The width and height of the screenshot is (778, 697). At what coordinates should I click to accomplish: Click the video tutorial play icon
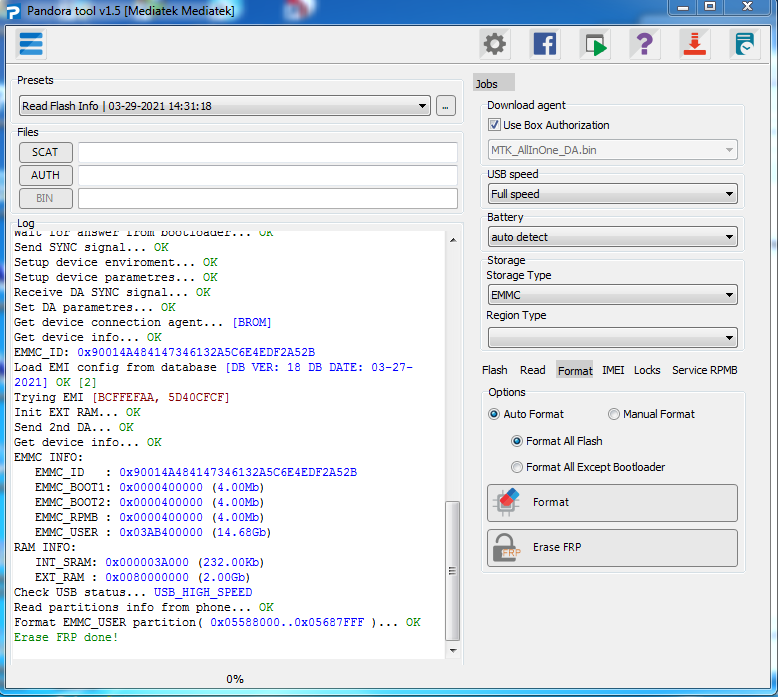(x=595, y=44)
